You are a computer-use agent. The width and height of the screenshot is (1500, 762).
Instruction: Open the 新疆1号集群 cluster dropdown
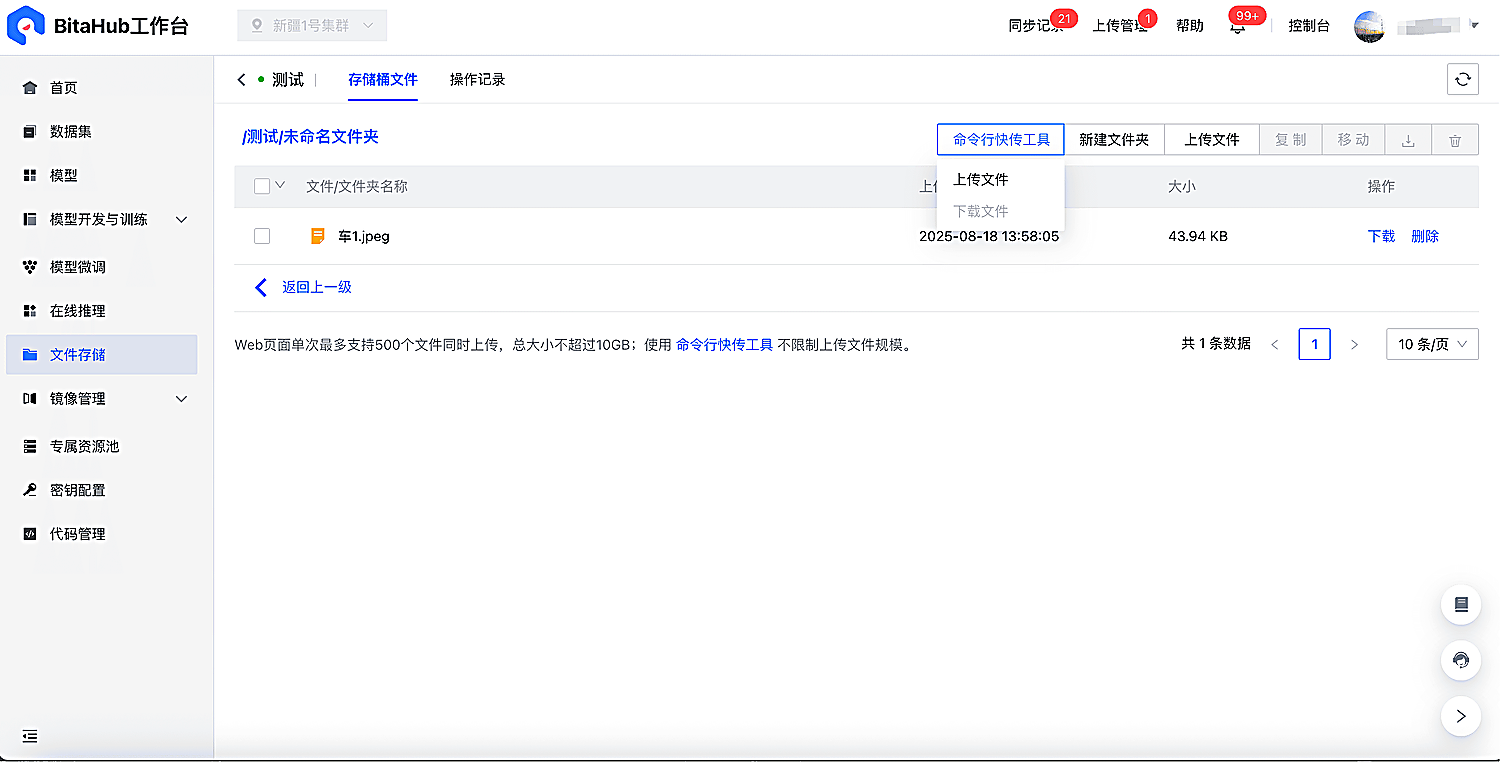(x=312, y=26)
